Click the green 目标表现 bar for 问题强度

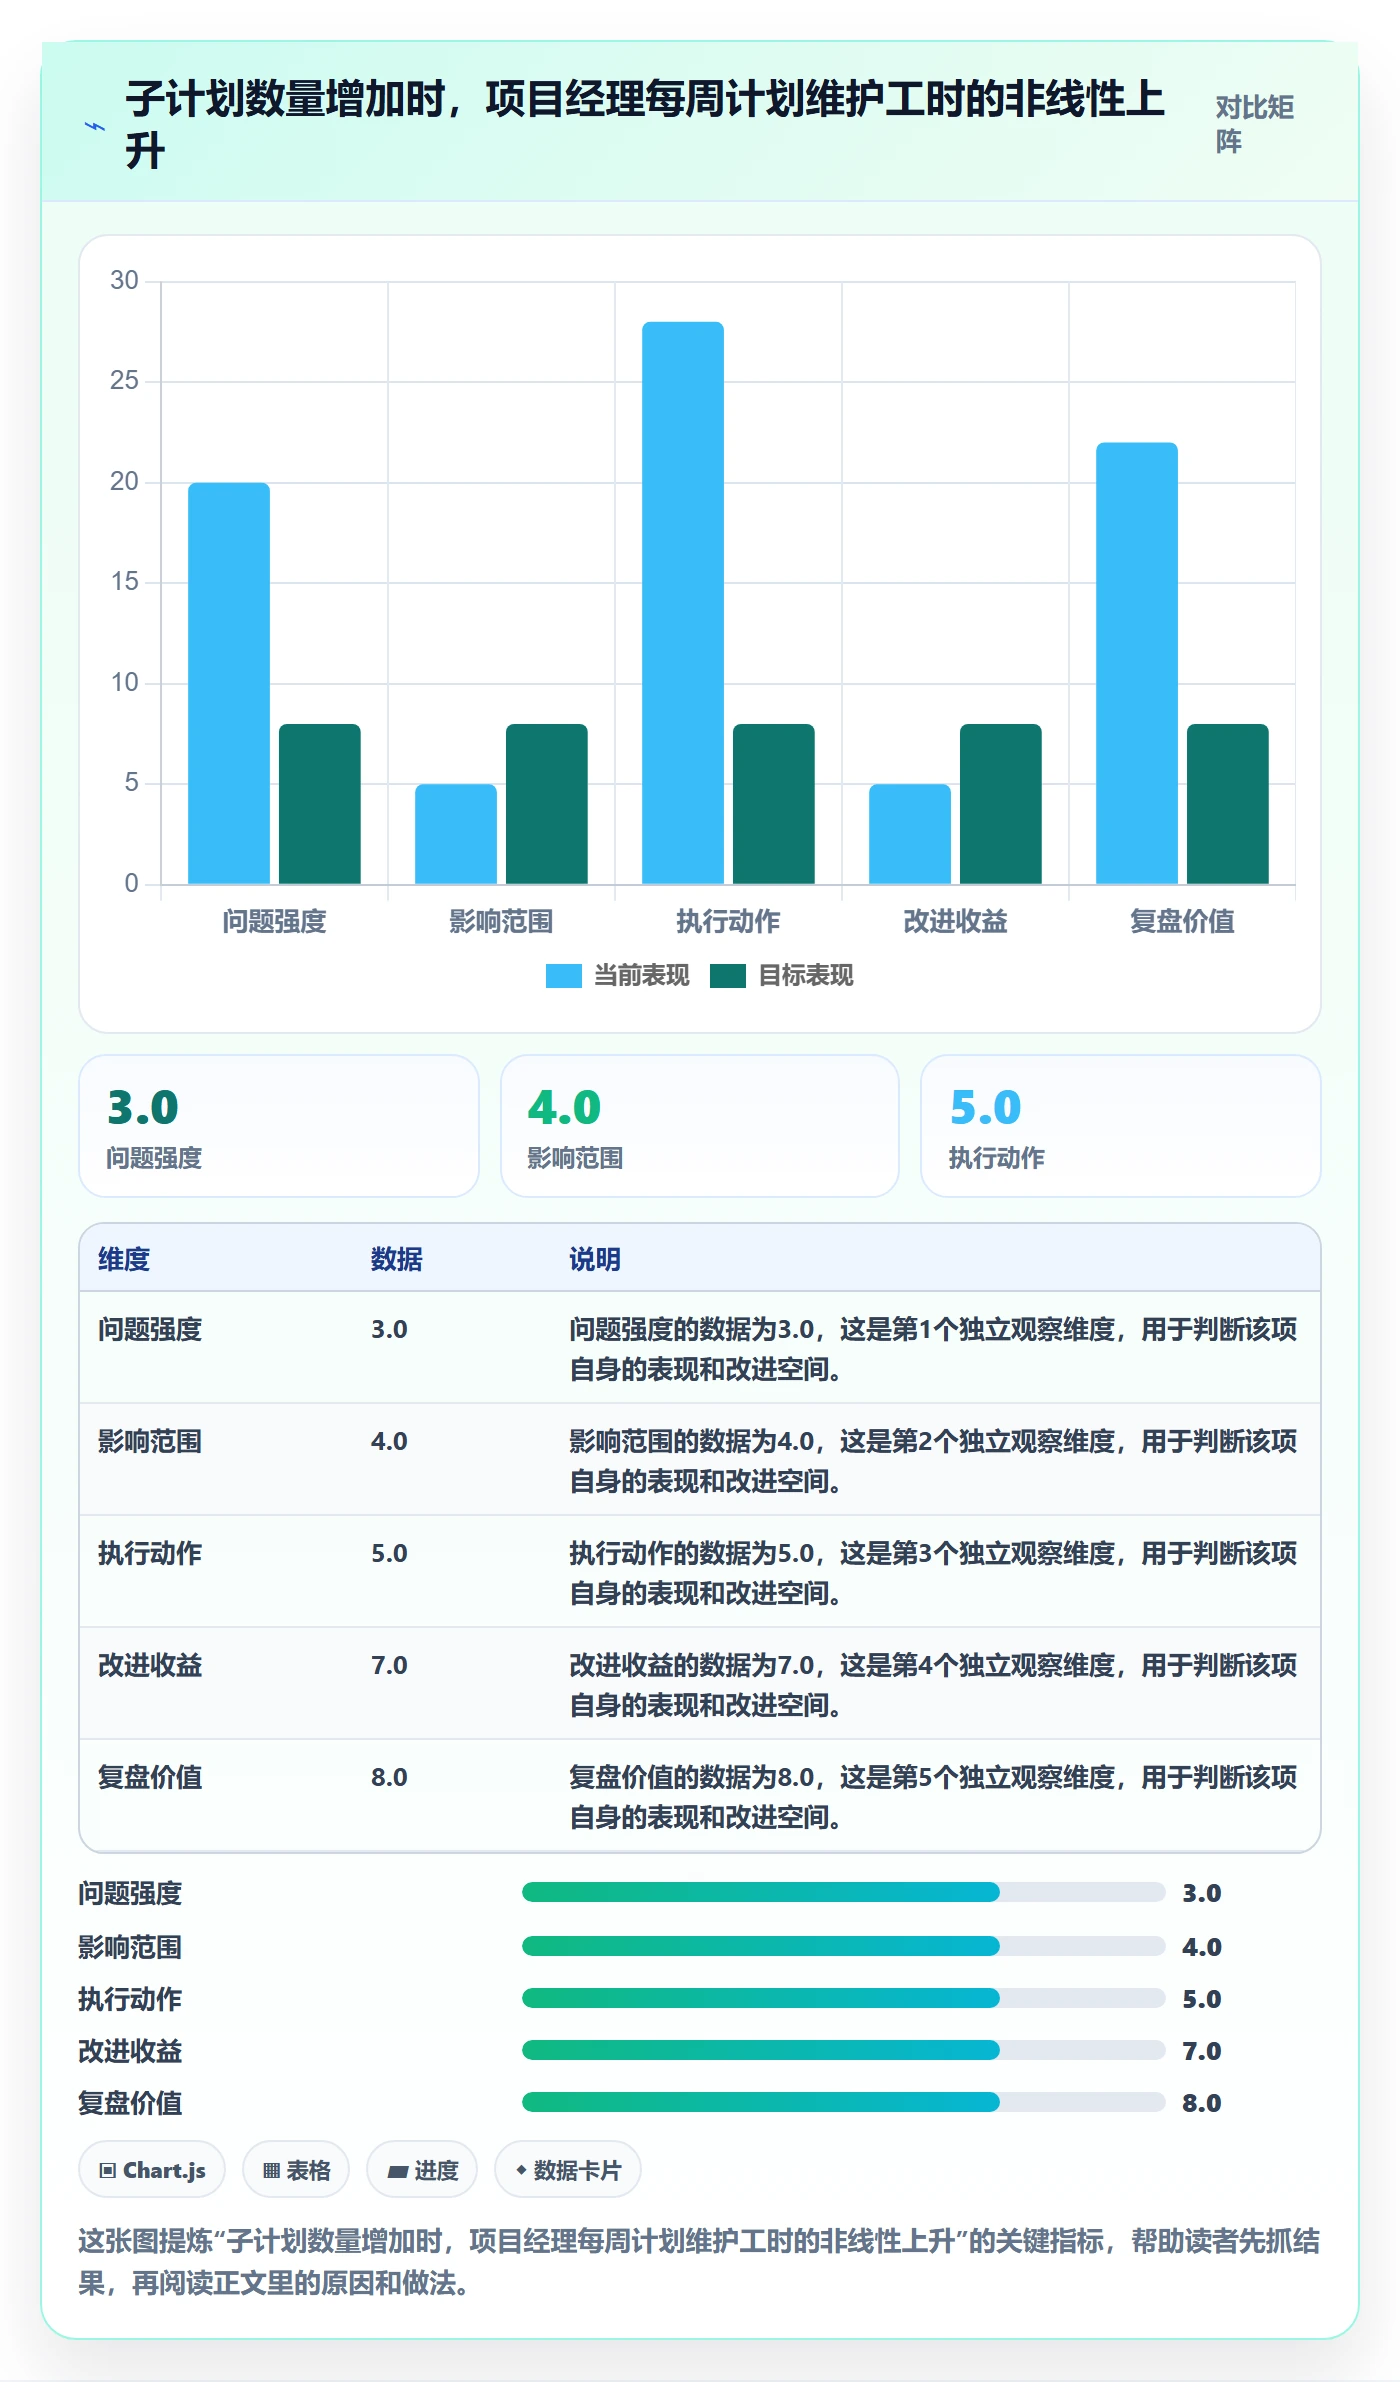tap(320, 804)
